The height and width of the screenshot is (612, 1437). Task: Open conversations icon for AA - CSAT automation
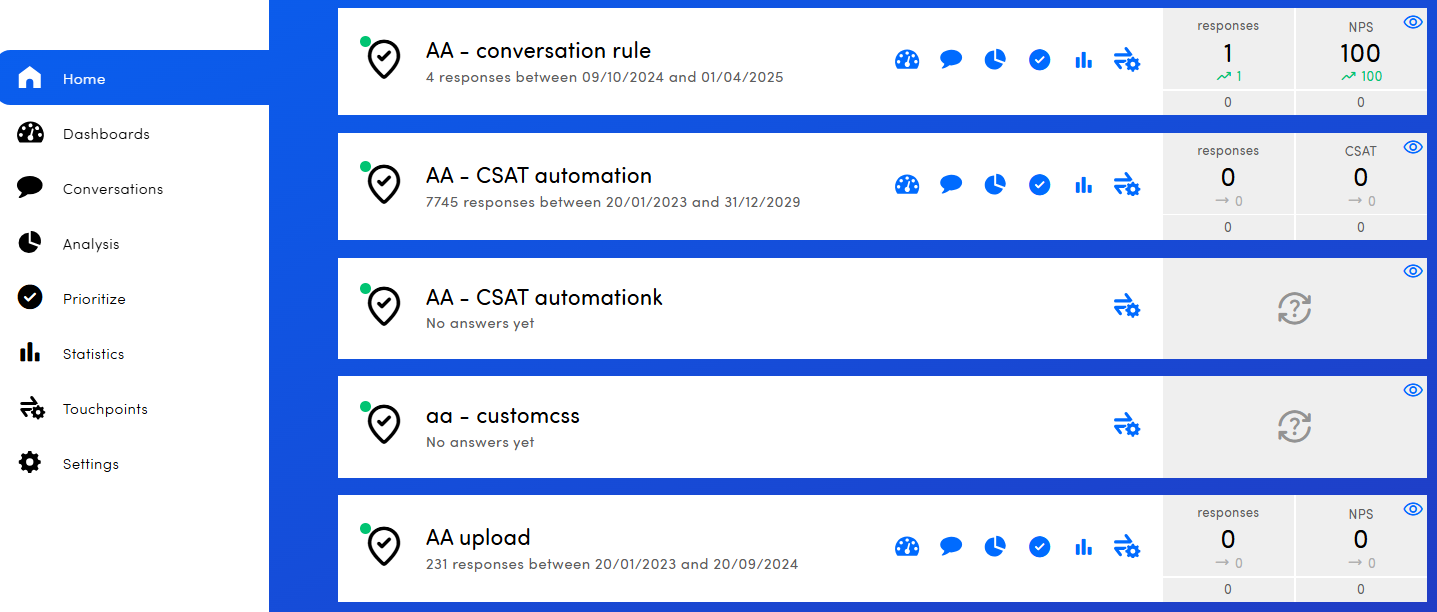tap(951, 185)
